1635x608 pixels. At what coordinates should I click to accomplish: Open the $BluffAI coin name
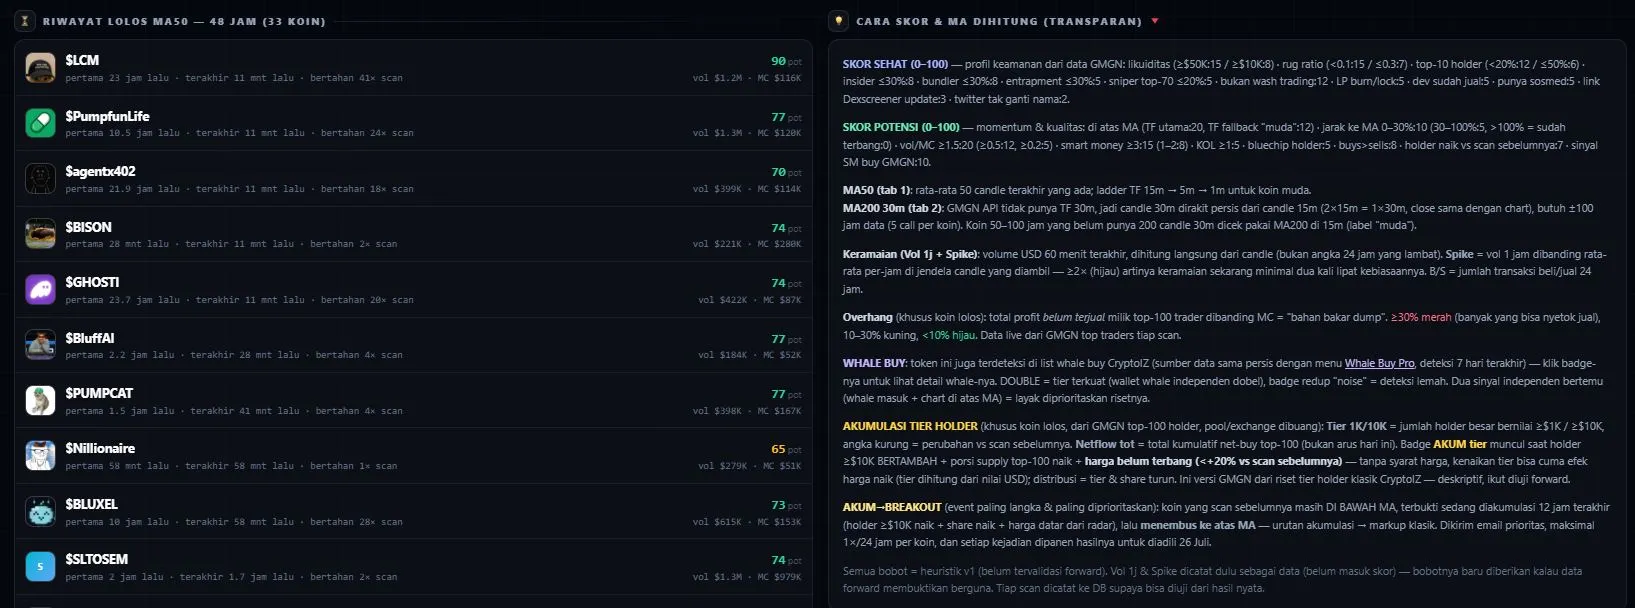[x=90, y=338]
